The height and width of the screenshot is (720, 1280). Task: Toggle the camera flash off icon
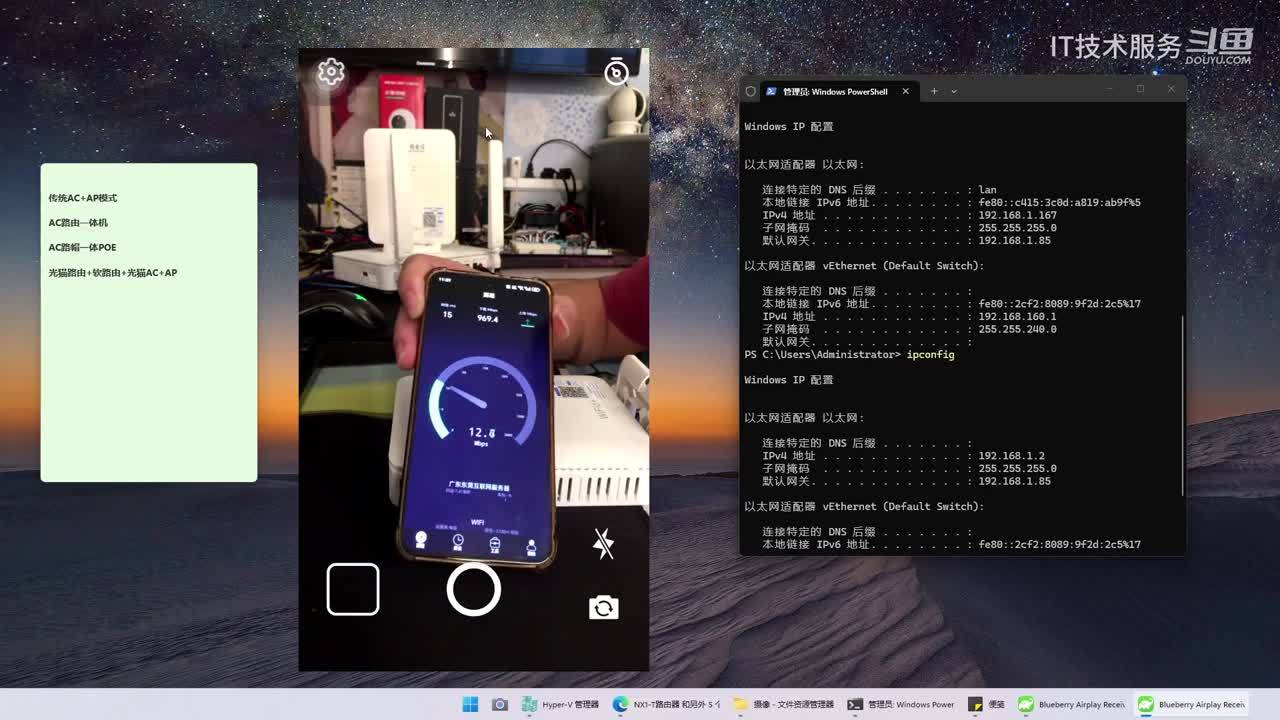pos(603,544)
